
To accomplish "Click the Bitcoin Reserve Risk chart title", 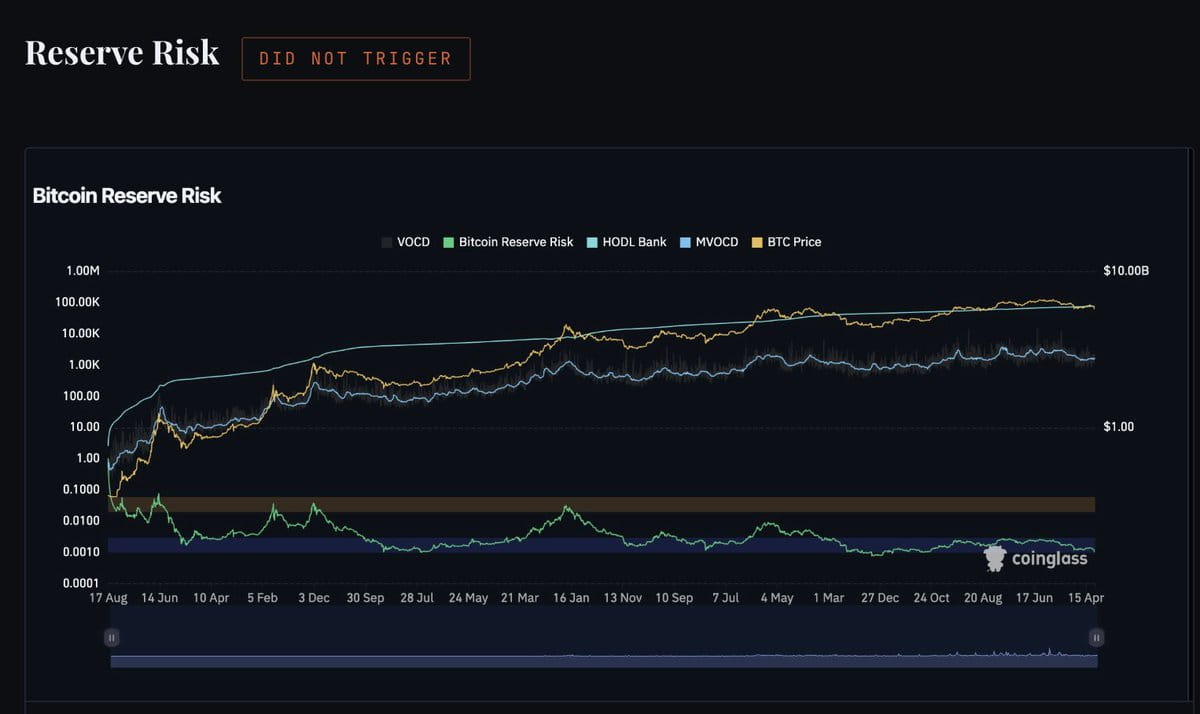I will (127, 196).
